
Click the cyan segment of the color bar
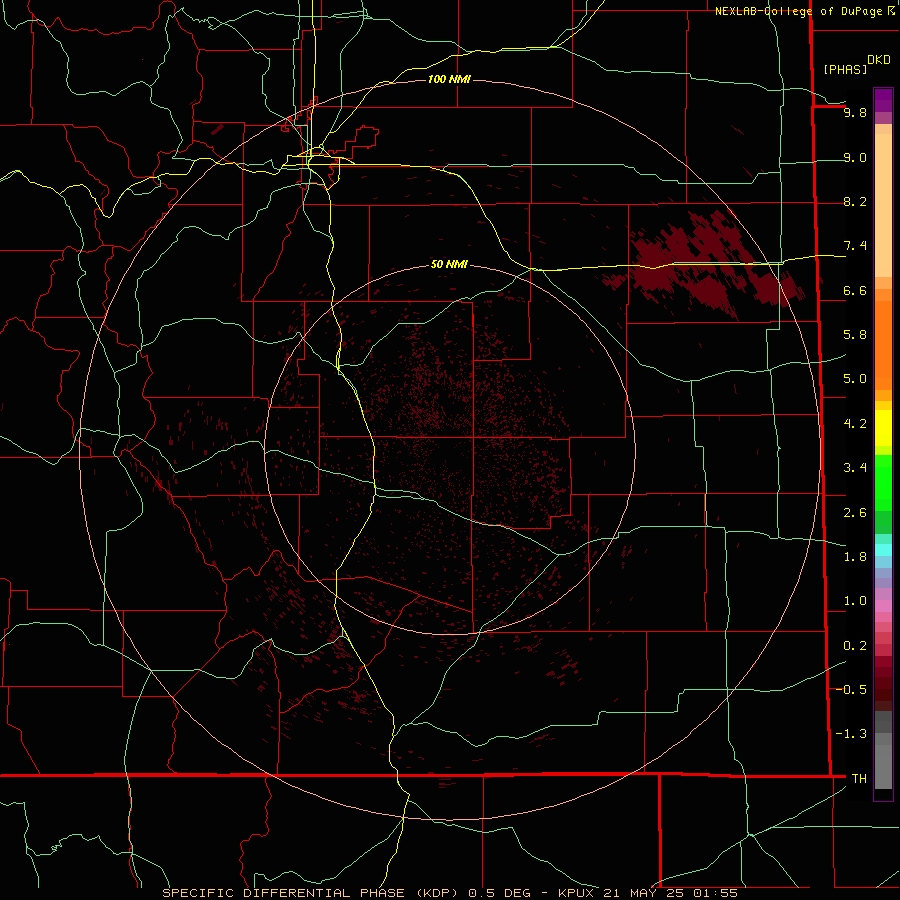pos(883,550)
